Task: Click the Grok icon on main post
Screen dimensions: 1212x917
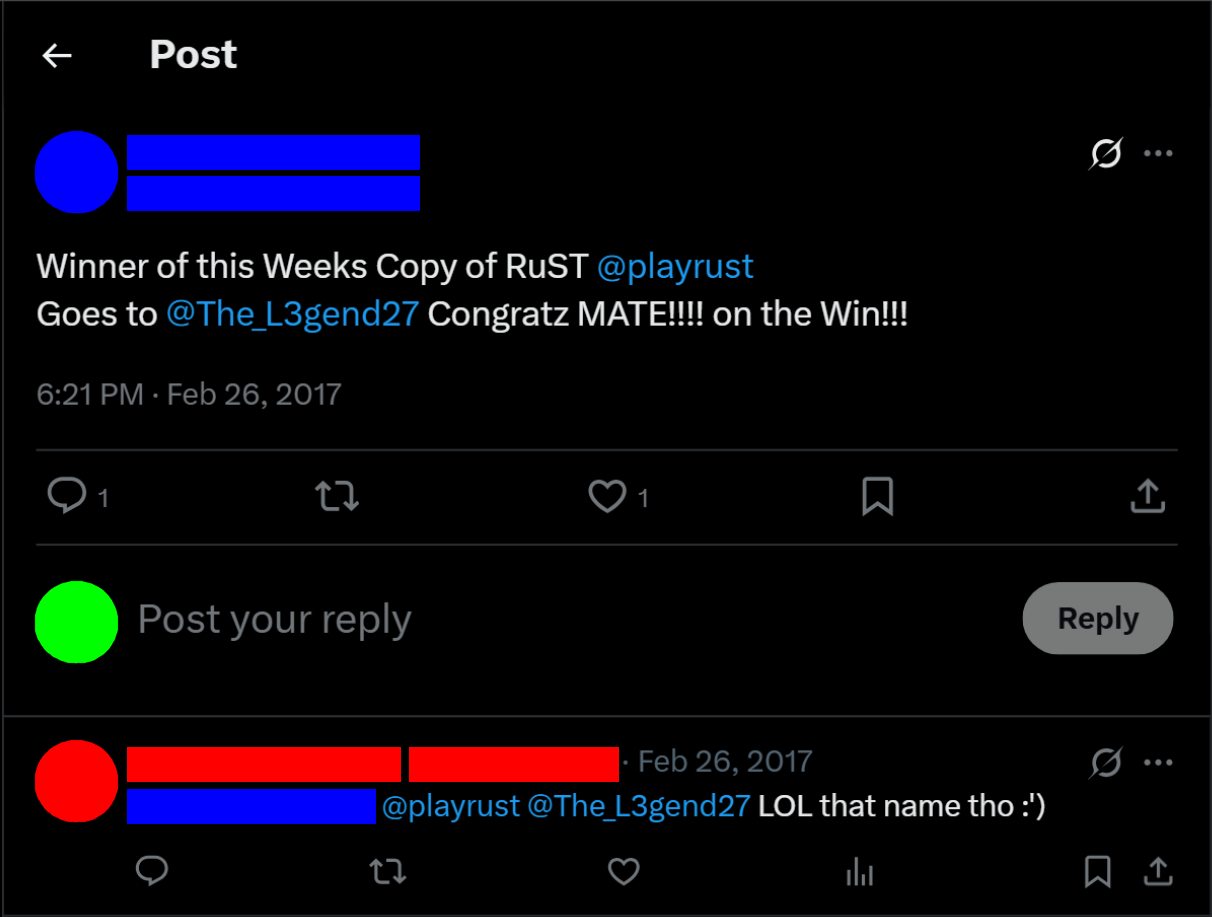Action: click(x=1106, y=154)
